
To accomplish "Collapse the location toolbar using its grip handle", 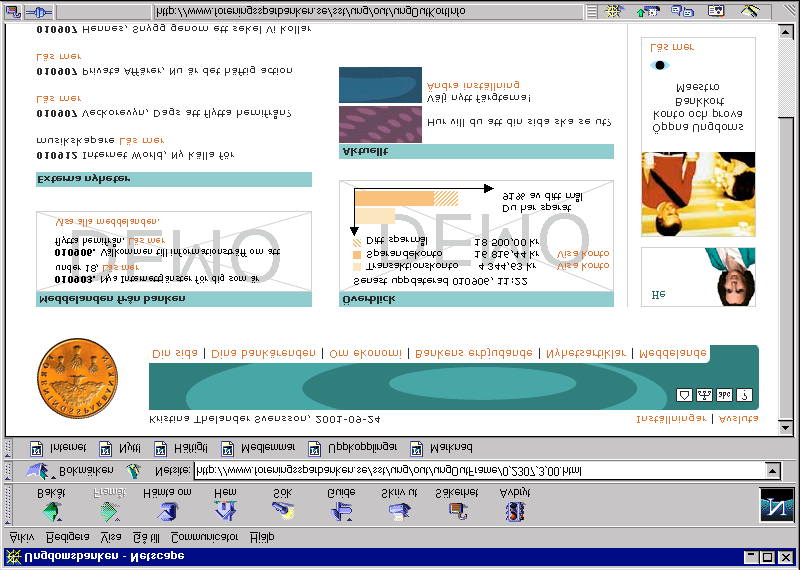I will pos(8,470).
